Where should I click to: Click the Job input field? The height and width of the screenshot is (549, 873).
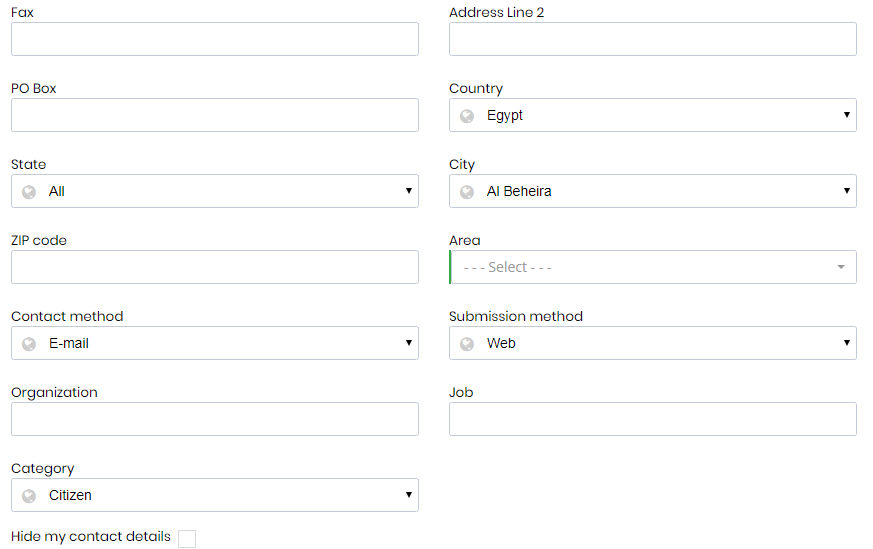click(x=653, y=419)
